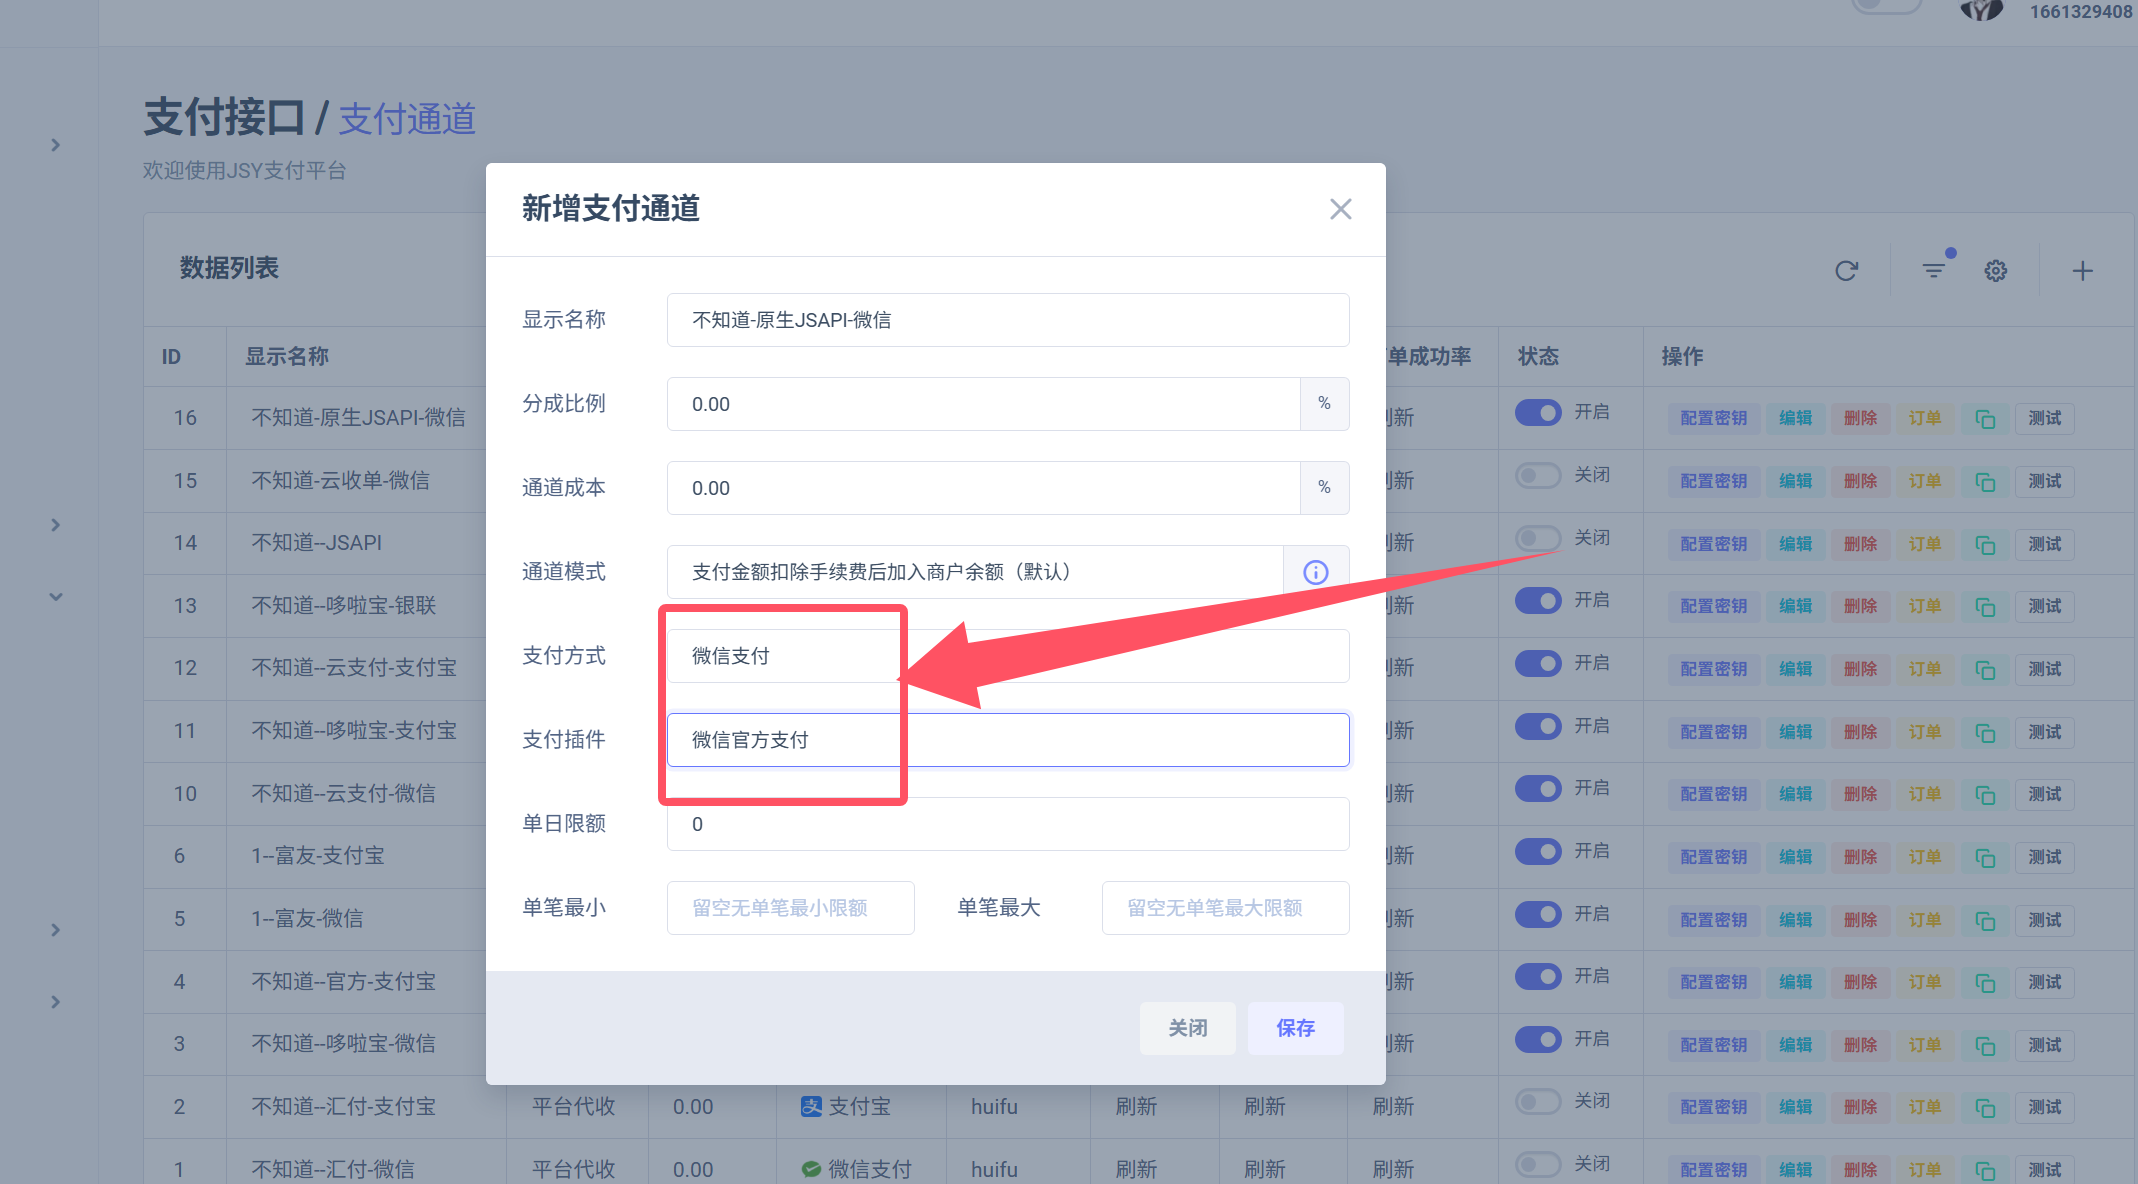
Task: Click the copy icon in row 16
Action: coord(1985,419)
